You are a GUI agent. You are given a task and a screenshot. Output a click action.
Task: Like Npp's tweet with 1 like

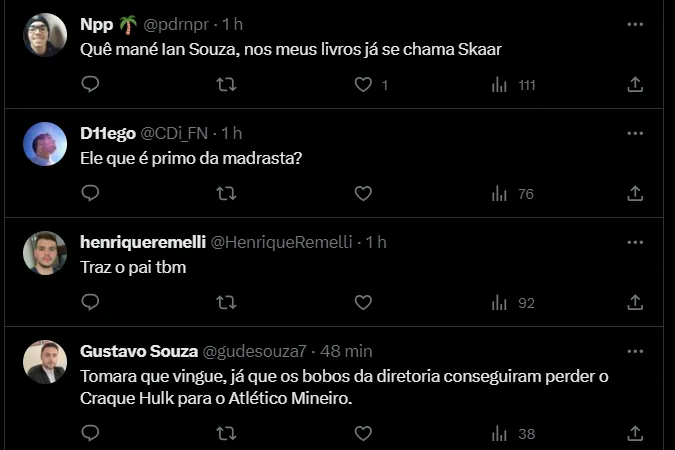pyautogui.click(x=364, y=86)
